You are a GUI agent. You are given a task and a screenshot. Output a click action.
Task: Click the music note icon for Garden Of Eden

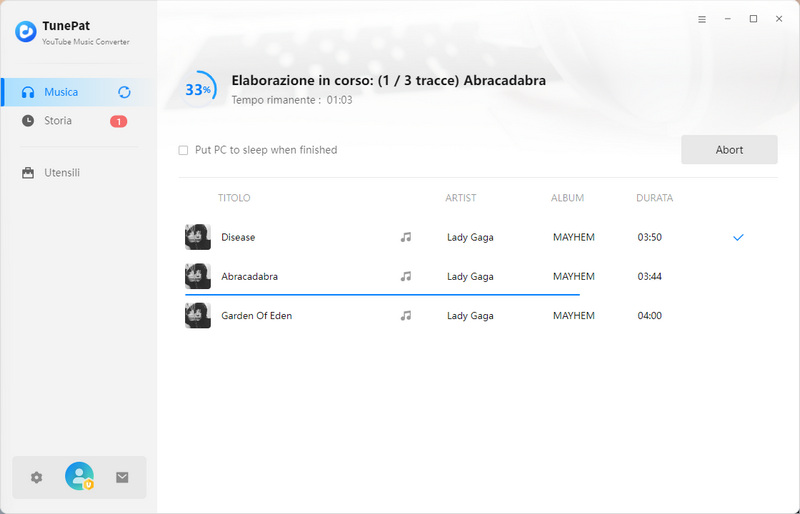(x=406, y=315)
